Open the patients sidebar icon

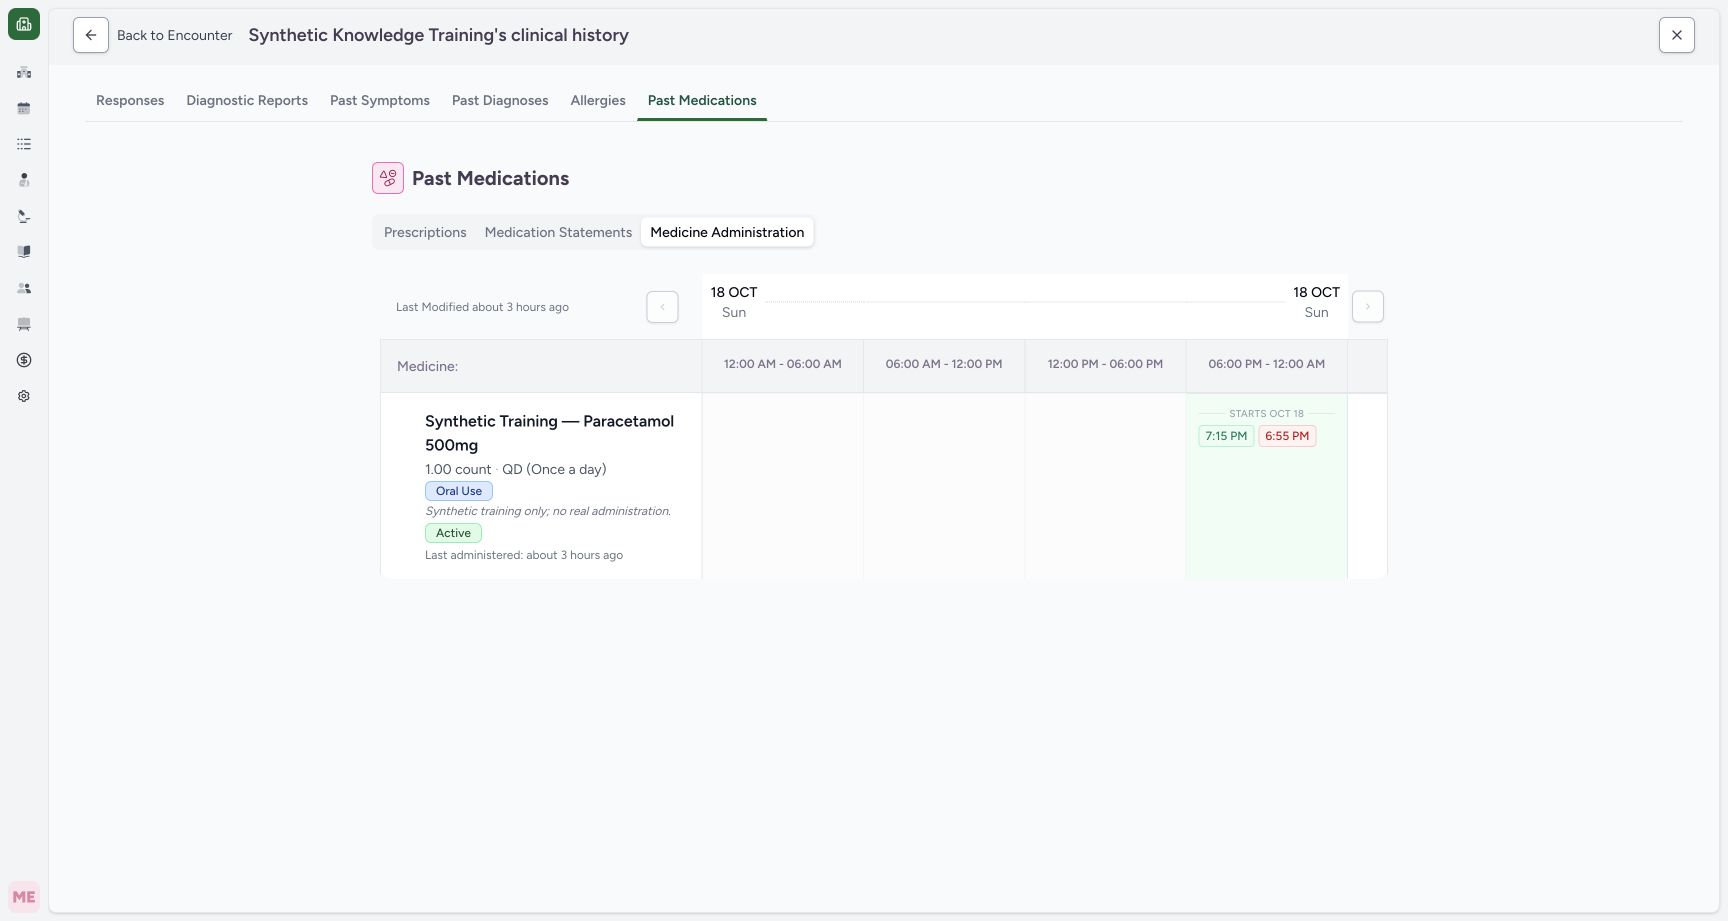(24, 180)
